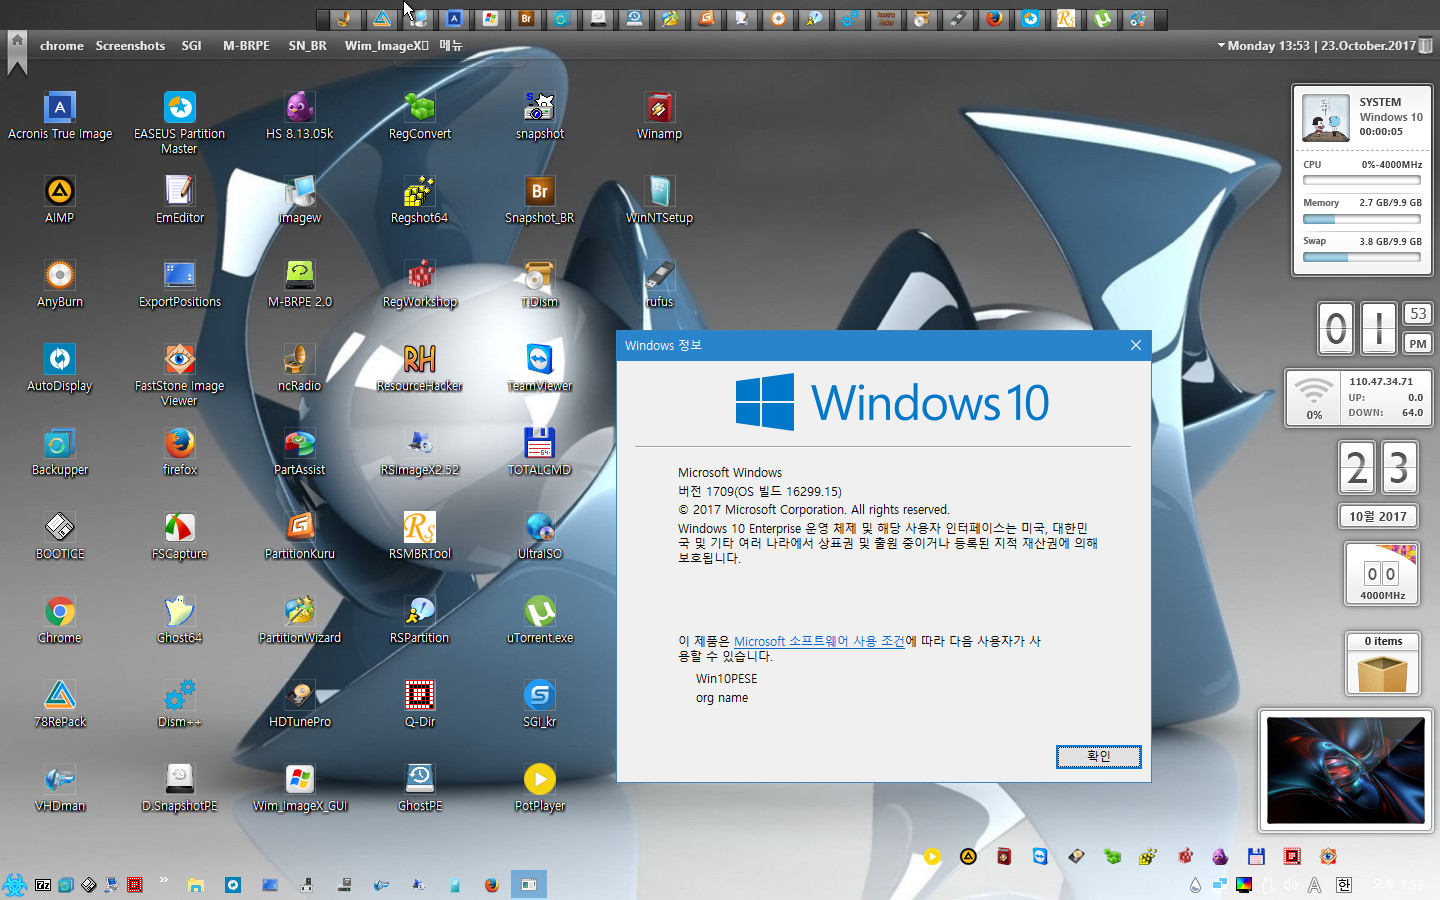Click the 확인 button in Windows 정보
This screenshot has height=900, width=1440.
[1098, 757]
